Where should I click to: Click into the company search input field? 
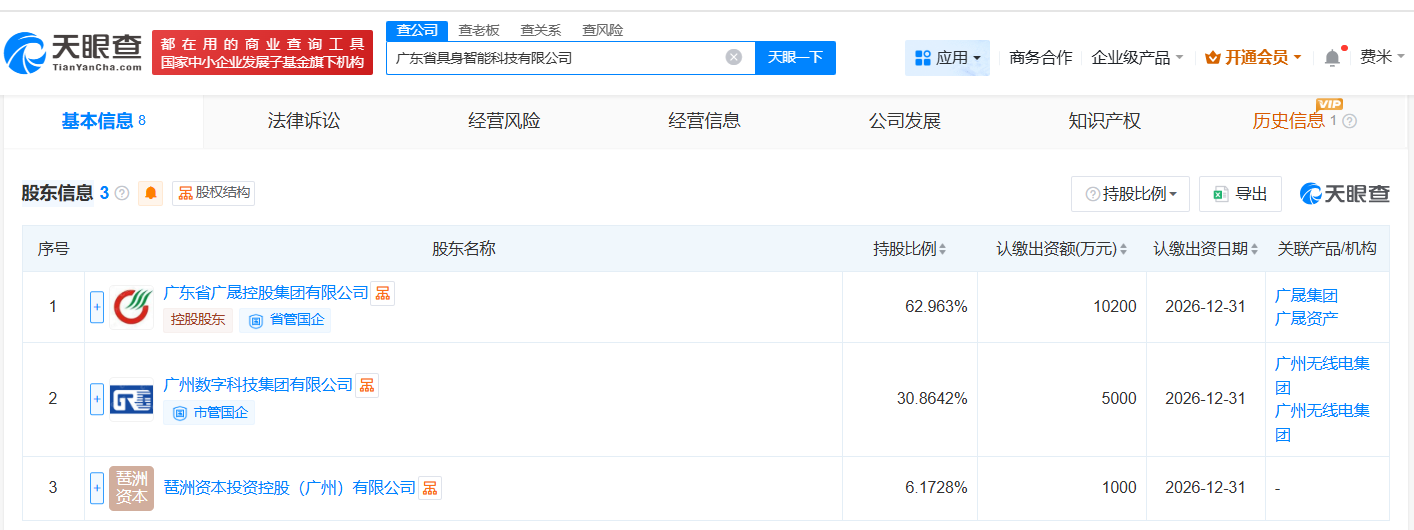pos(555,58)
